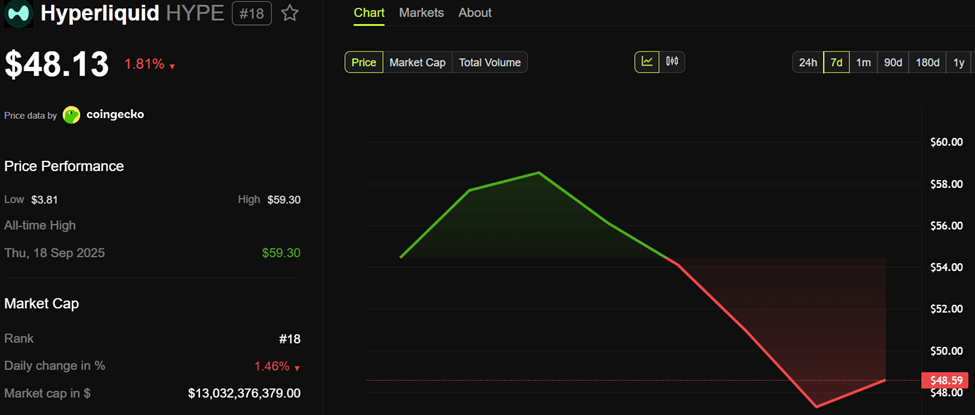The height and width of the screenshot is (415, 975).
Task: Switch to candlestick chart view icon
Action: 672,62
